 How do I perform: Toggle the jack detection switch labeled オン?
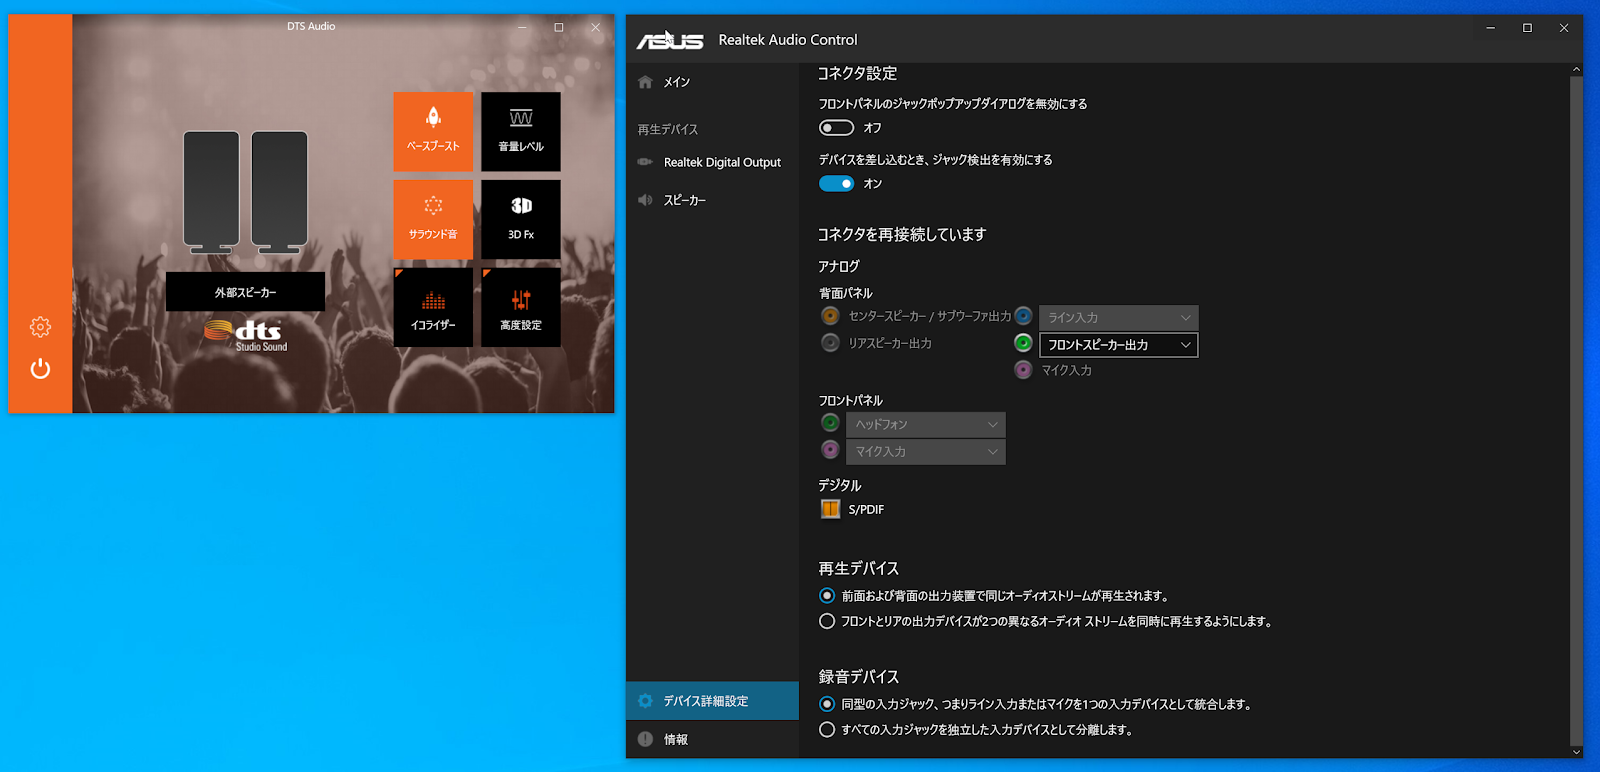tap(836, 184)
